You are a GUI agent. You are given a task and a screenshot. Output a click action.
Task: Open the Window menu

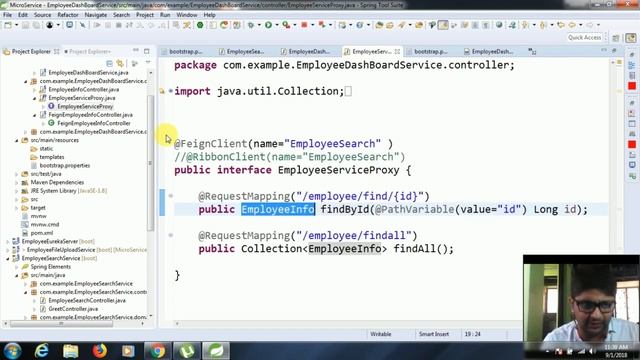pos(187,15)
